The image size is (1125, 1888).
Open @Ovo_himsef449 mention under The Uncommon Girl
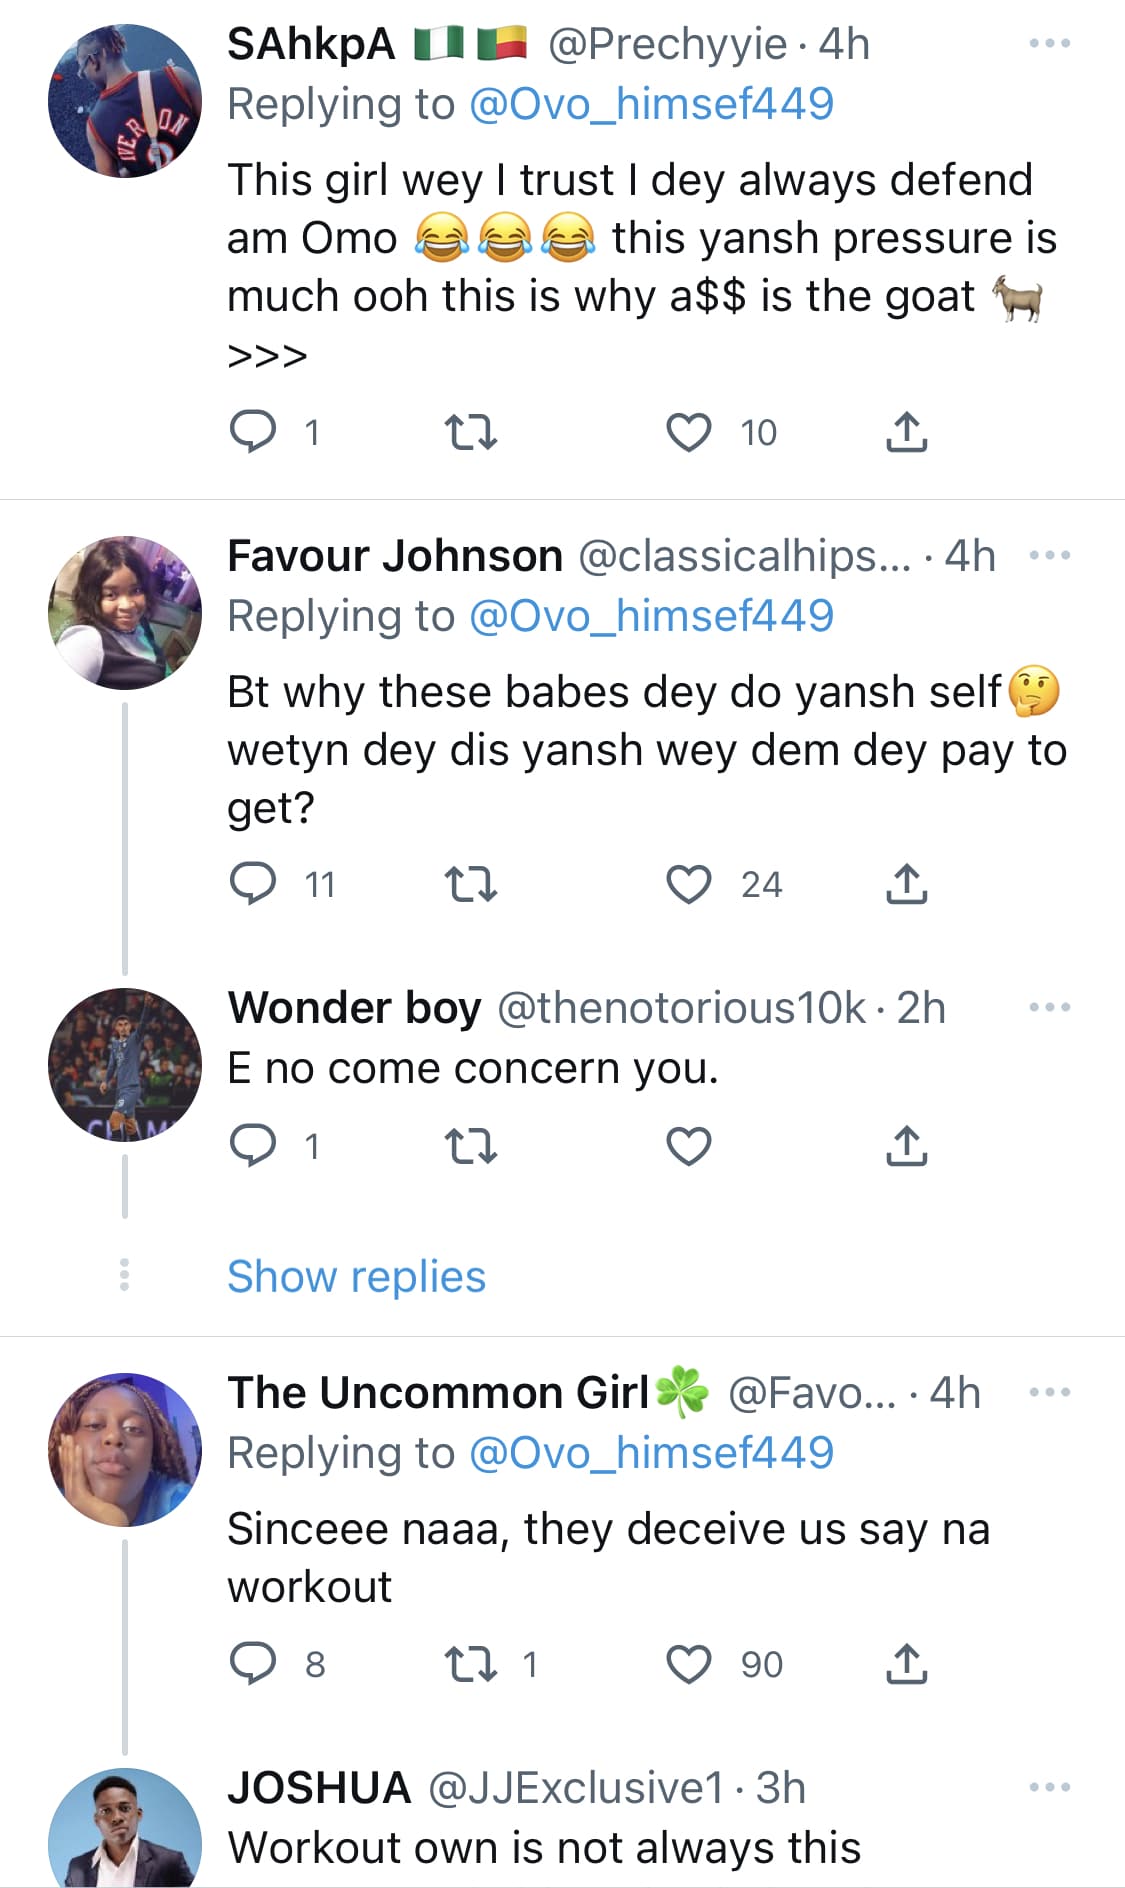(651, 1452)
